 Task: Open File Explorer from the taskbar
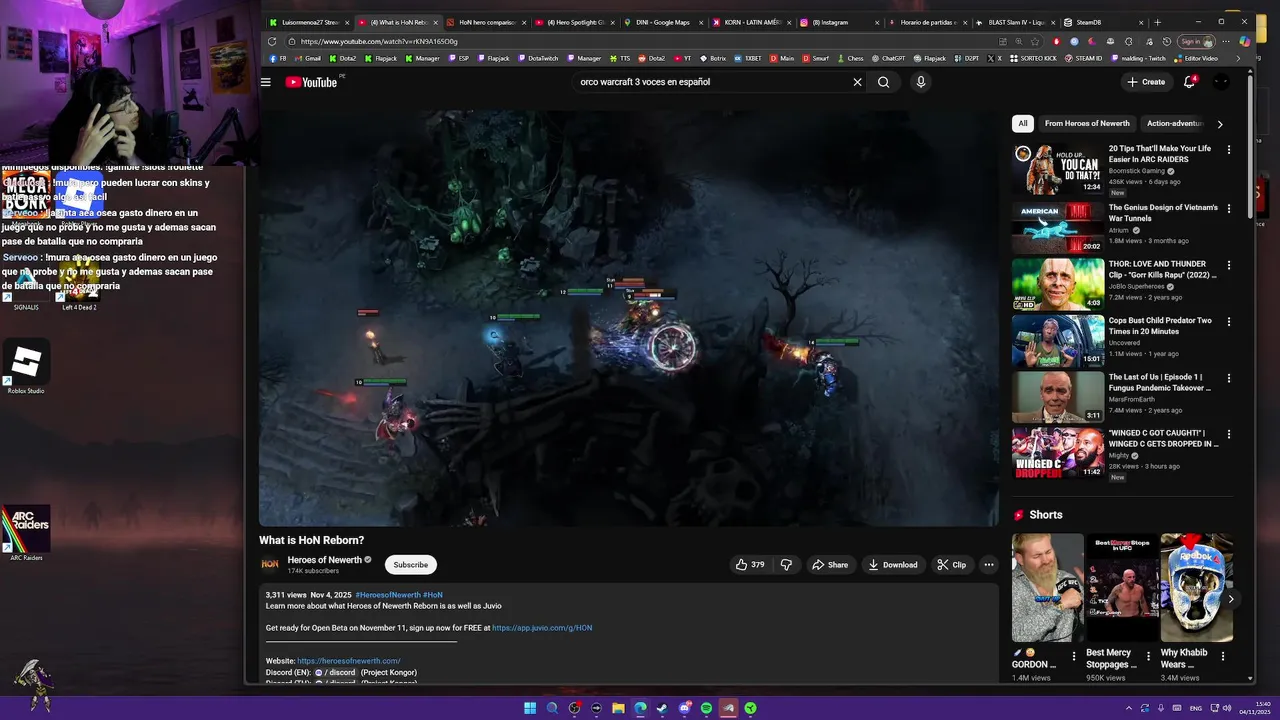pos(618,708)
